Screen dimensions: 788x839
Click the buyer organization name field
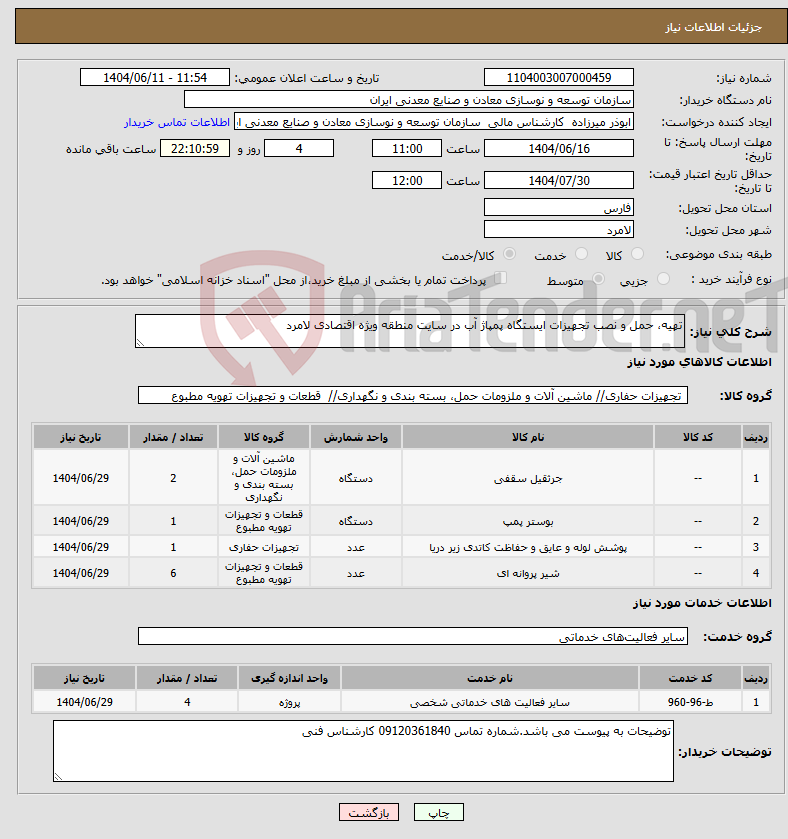(409, 100)
